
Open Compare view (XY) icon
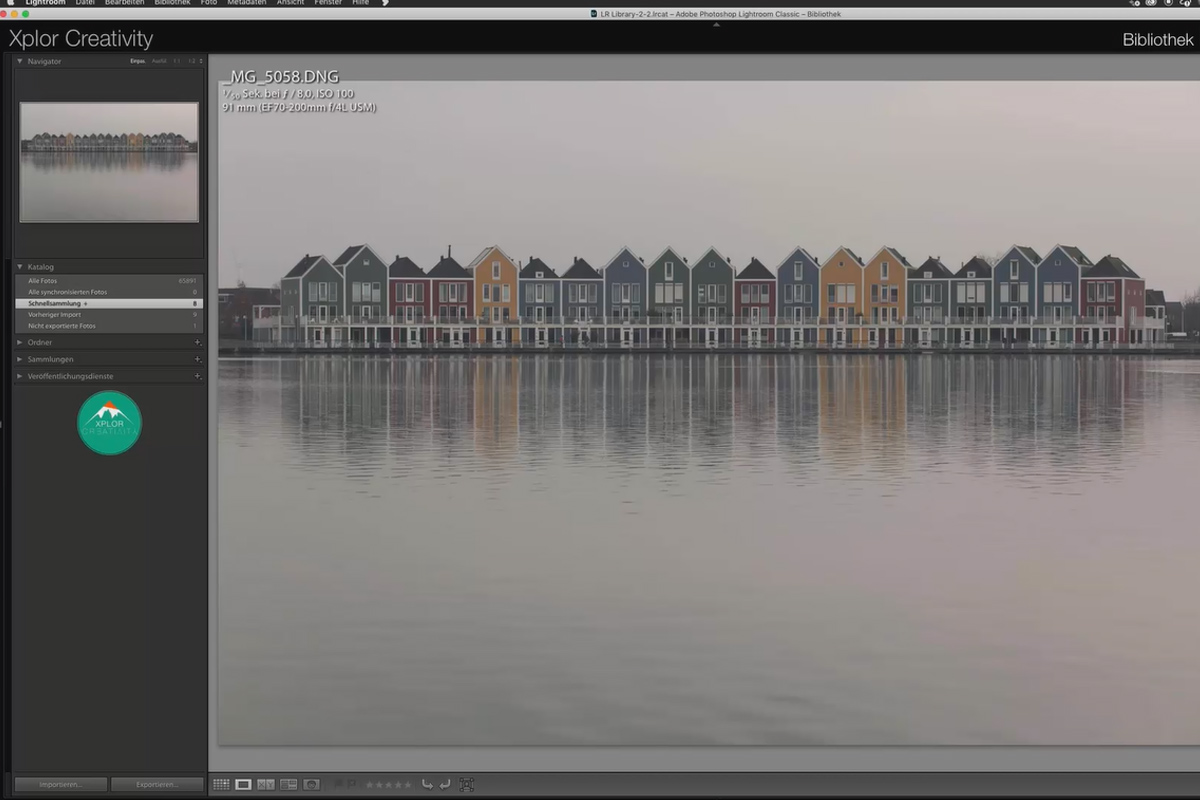click(266, 785)
